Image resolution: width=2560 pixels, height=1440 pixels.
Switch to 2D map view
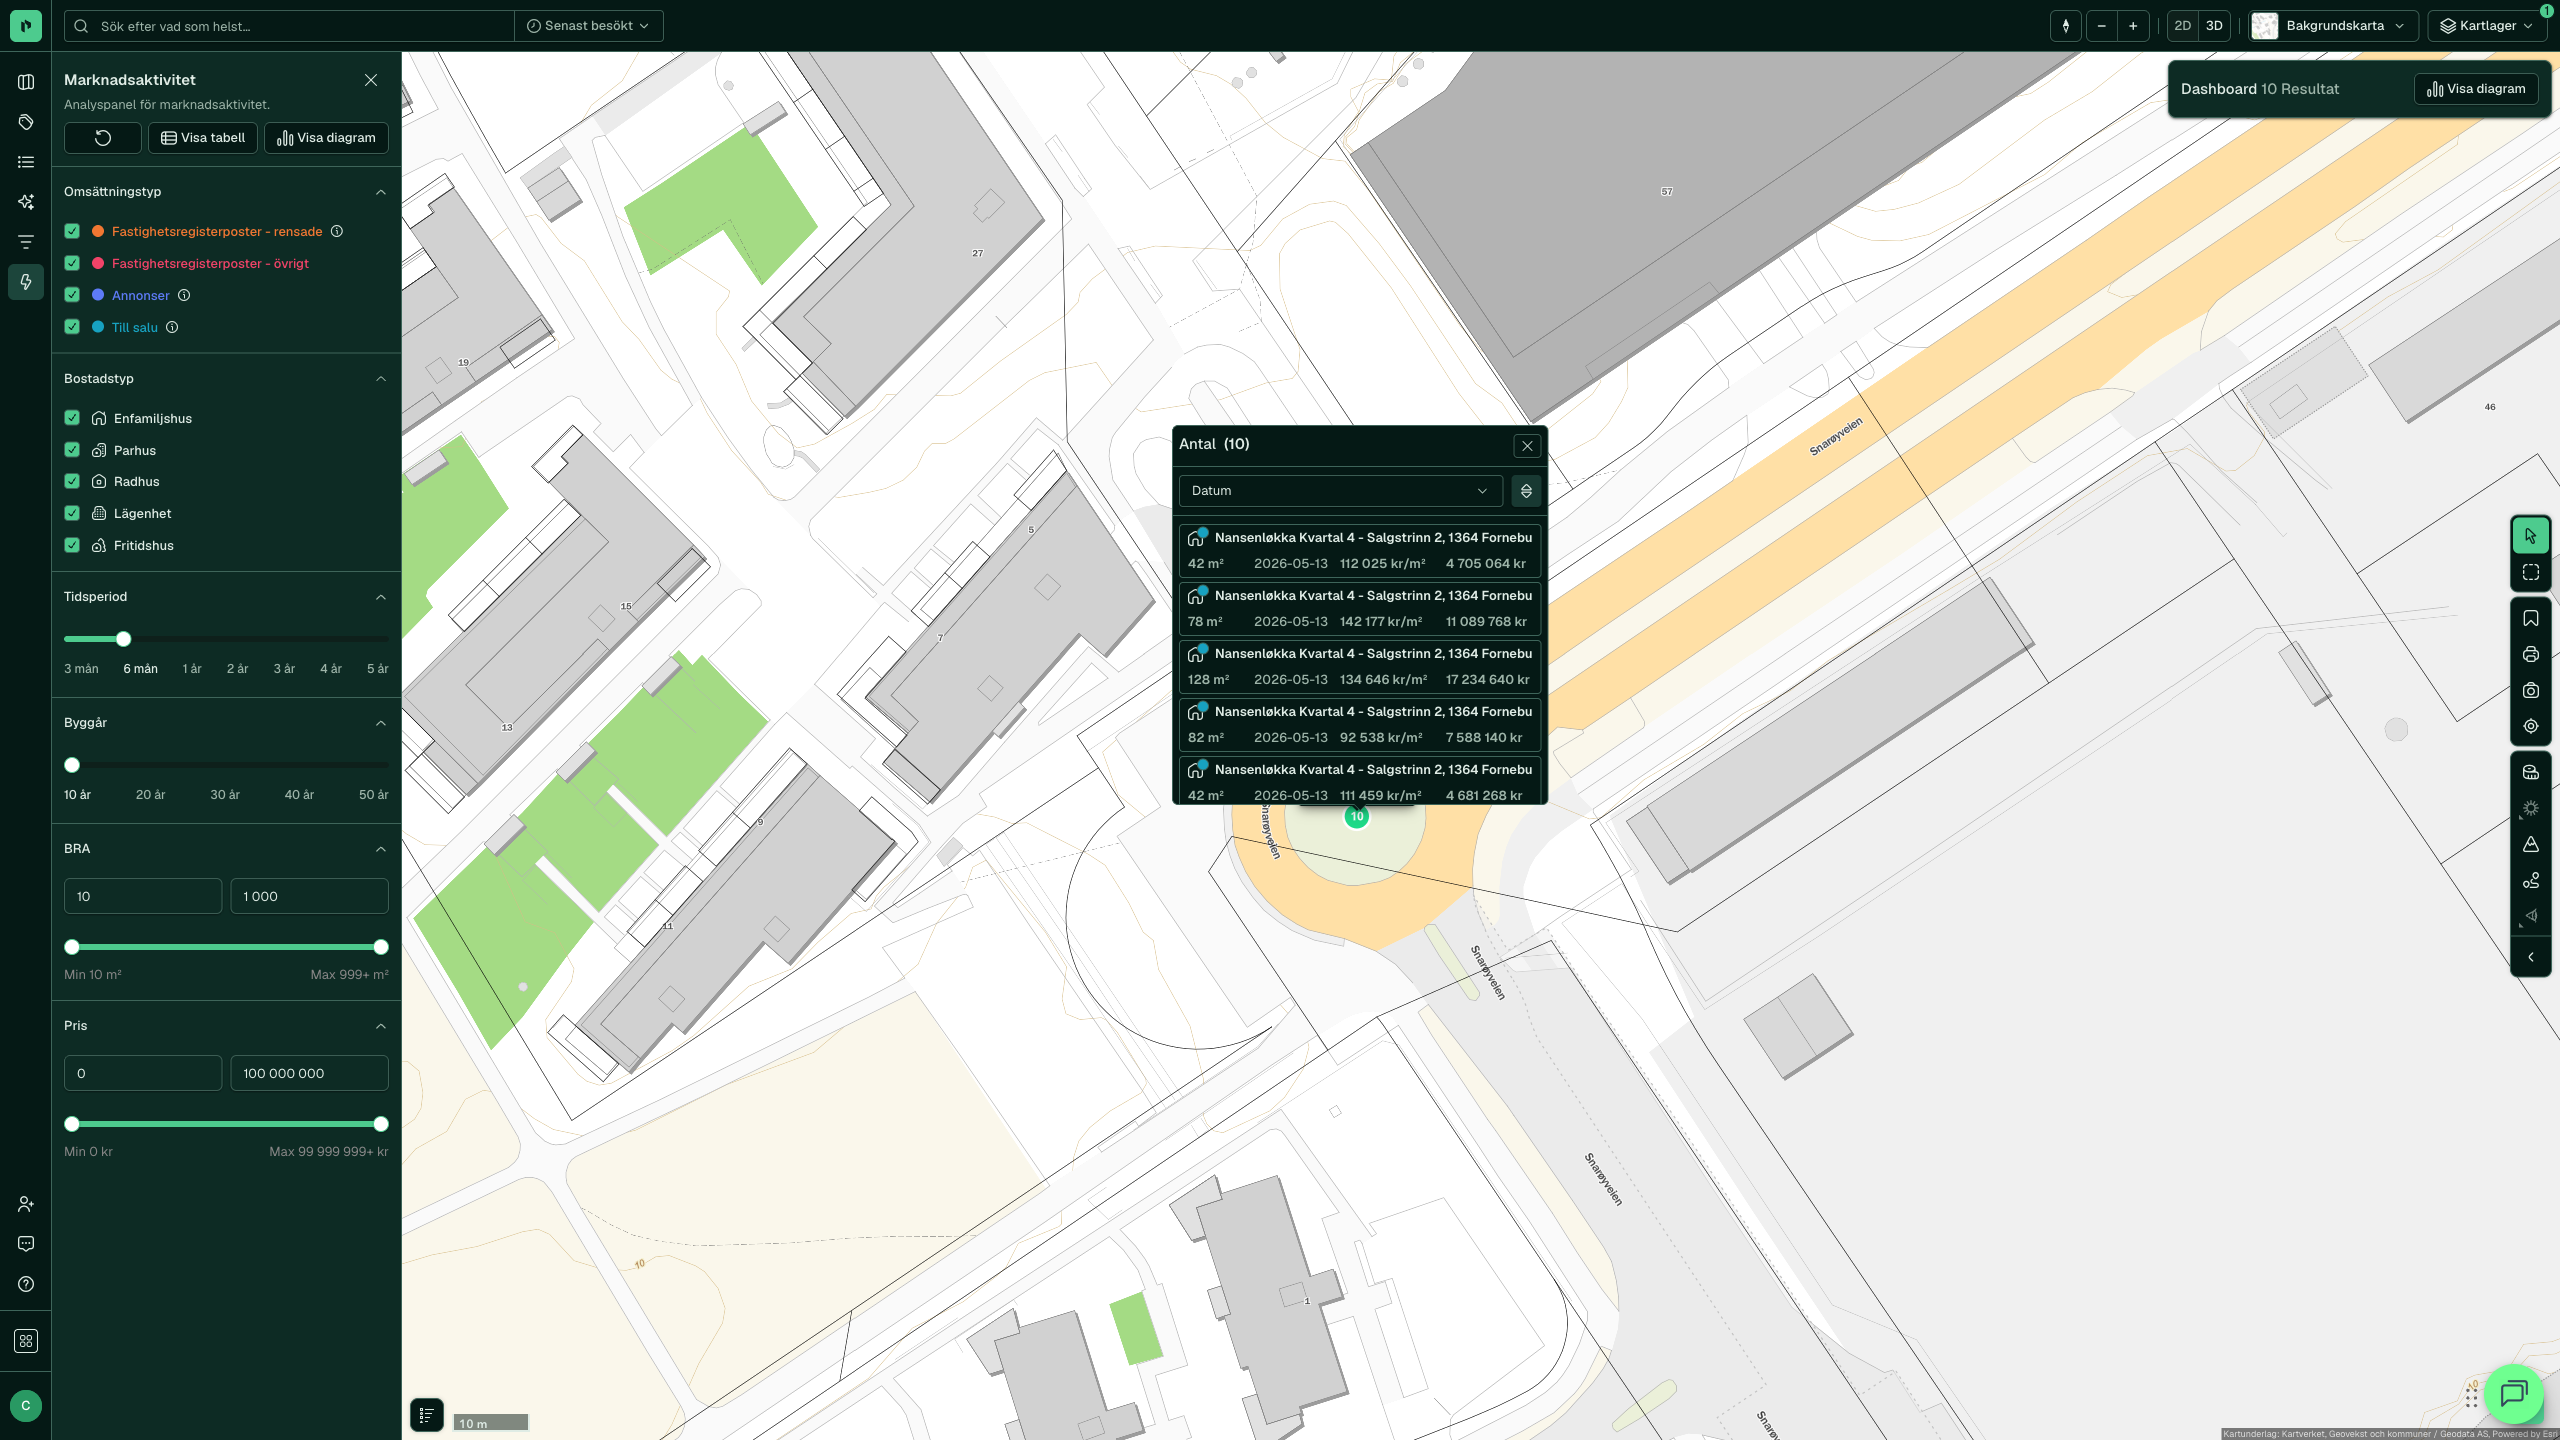tap(2183, 26)
